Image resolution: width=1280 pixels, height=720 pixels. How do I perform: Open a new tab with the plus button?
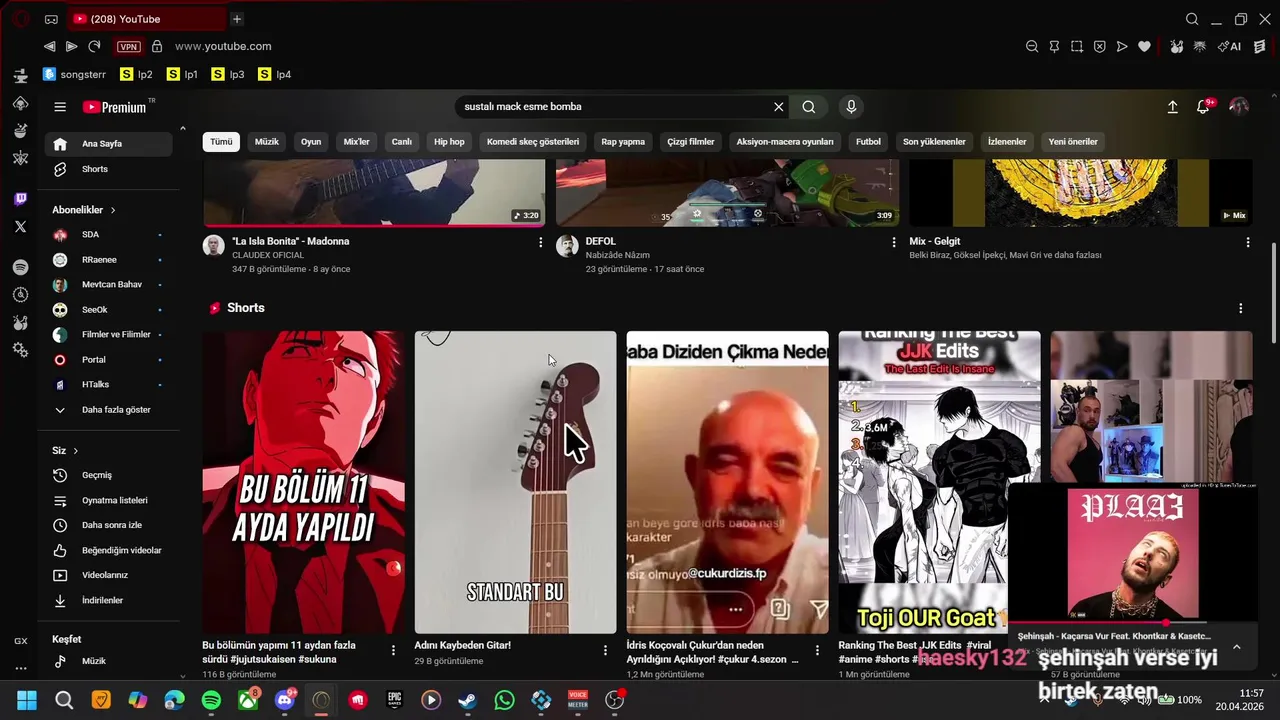click(237, 19)
